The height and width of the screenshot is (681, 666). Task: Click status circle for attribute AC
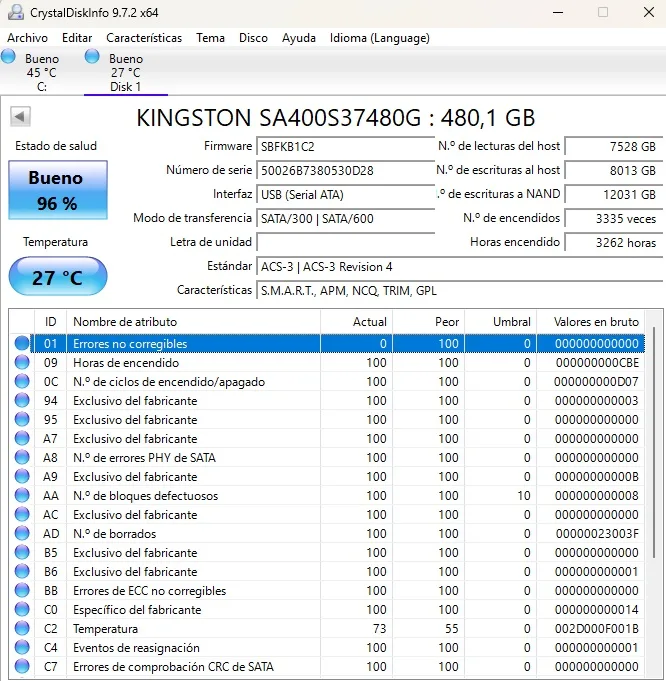click(x=22, y=515)
